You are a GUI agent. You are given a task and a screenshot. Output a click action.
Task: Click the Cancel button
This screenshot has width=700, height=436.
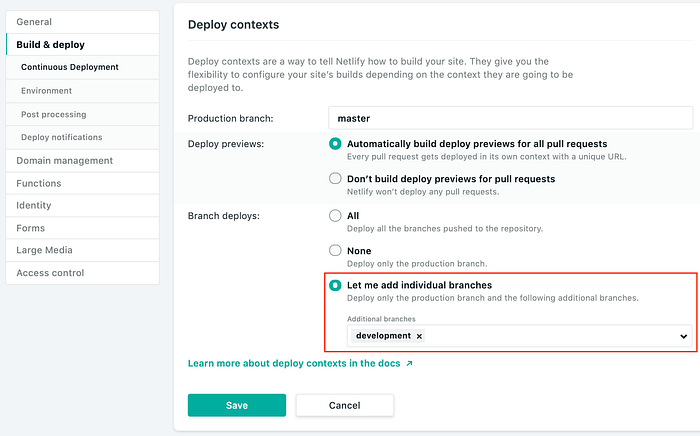pos(345,405)
